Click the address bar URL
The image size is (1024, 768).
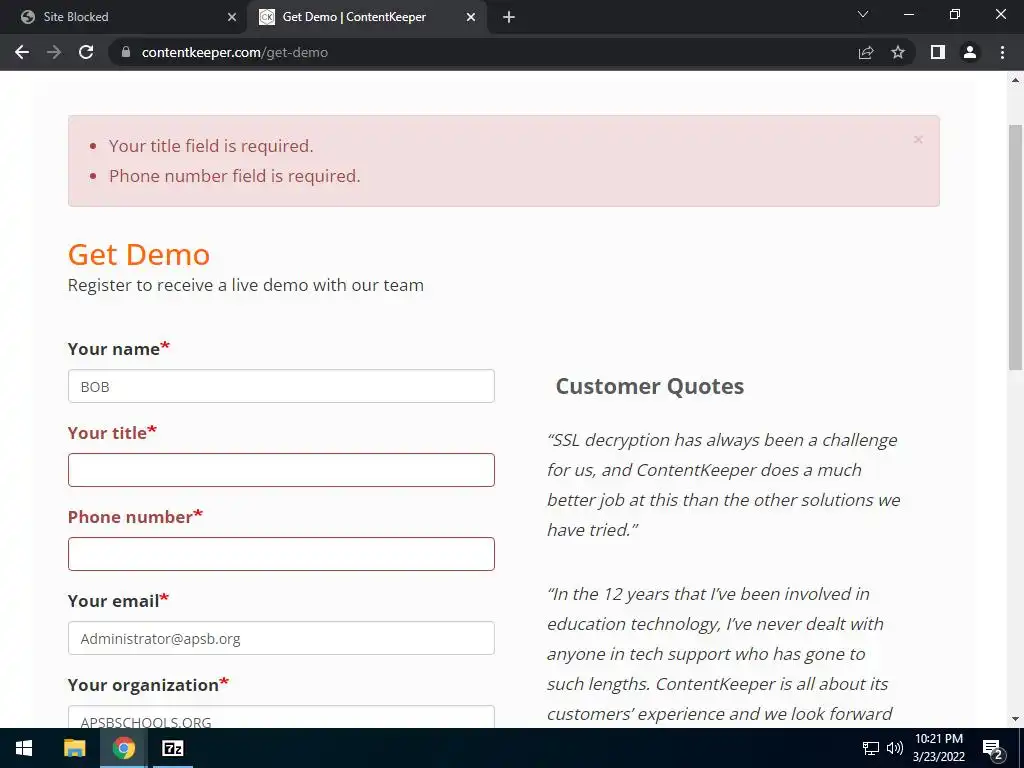(234, 52)
